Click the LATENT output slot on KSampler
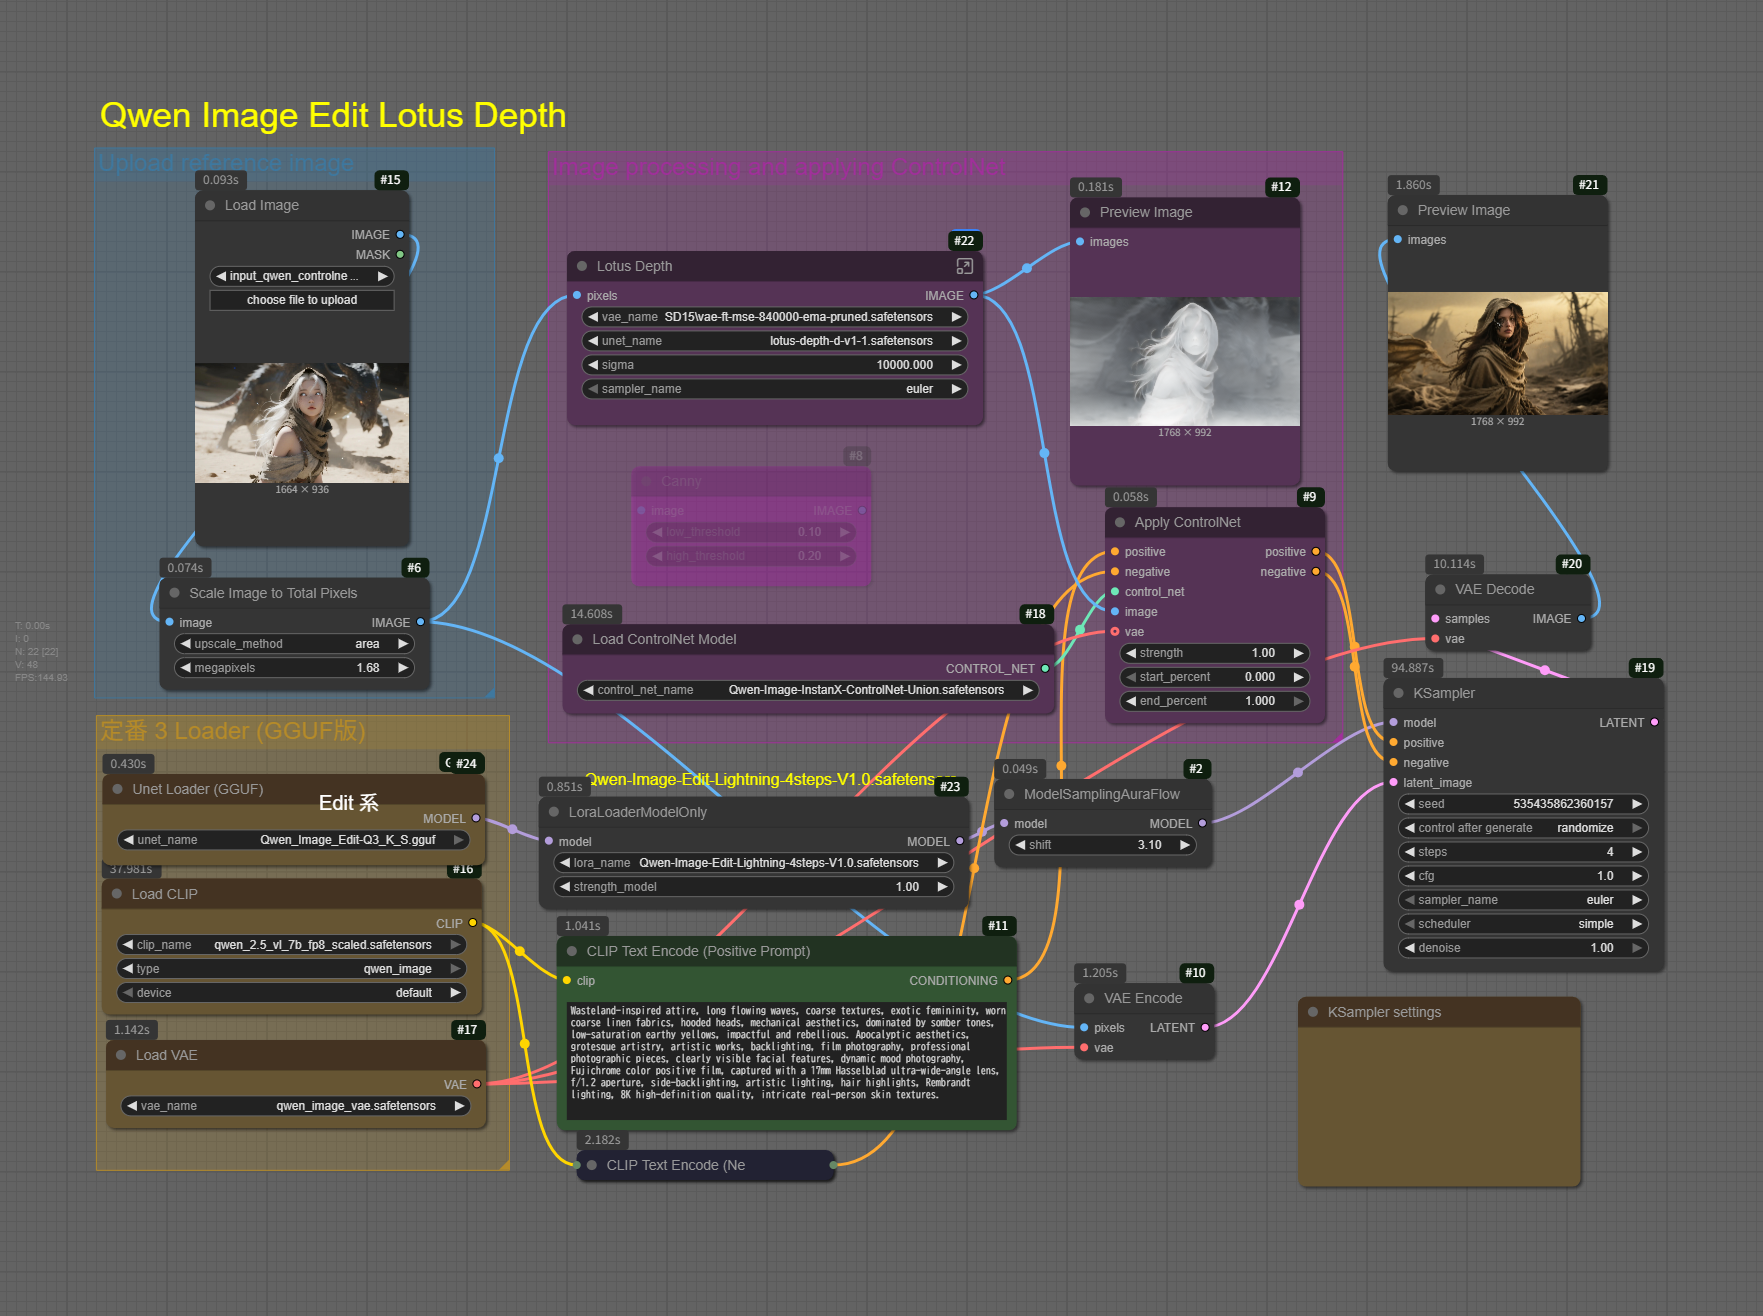The height and width of the screenshot is (1316, 1763). click(1654, 722)
